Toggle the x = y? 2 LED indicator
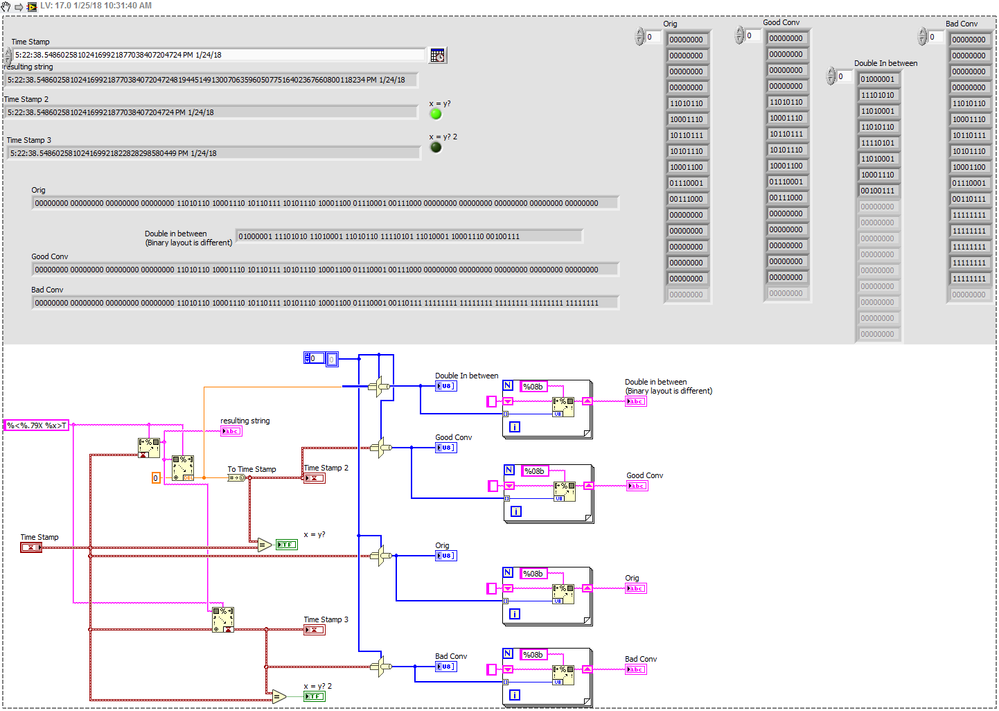The width and height of the screenshot is (999, 711). (436, 147)
